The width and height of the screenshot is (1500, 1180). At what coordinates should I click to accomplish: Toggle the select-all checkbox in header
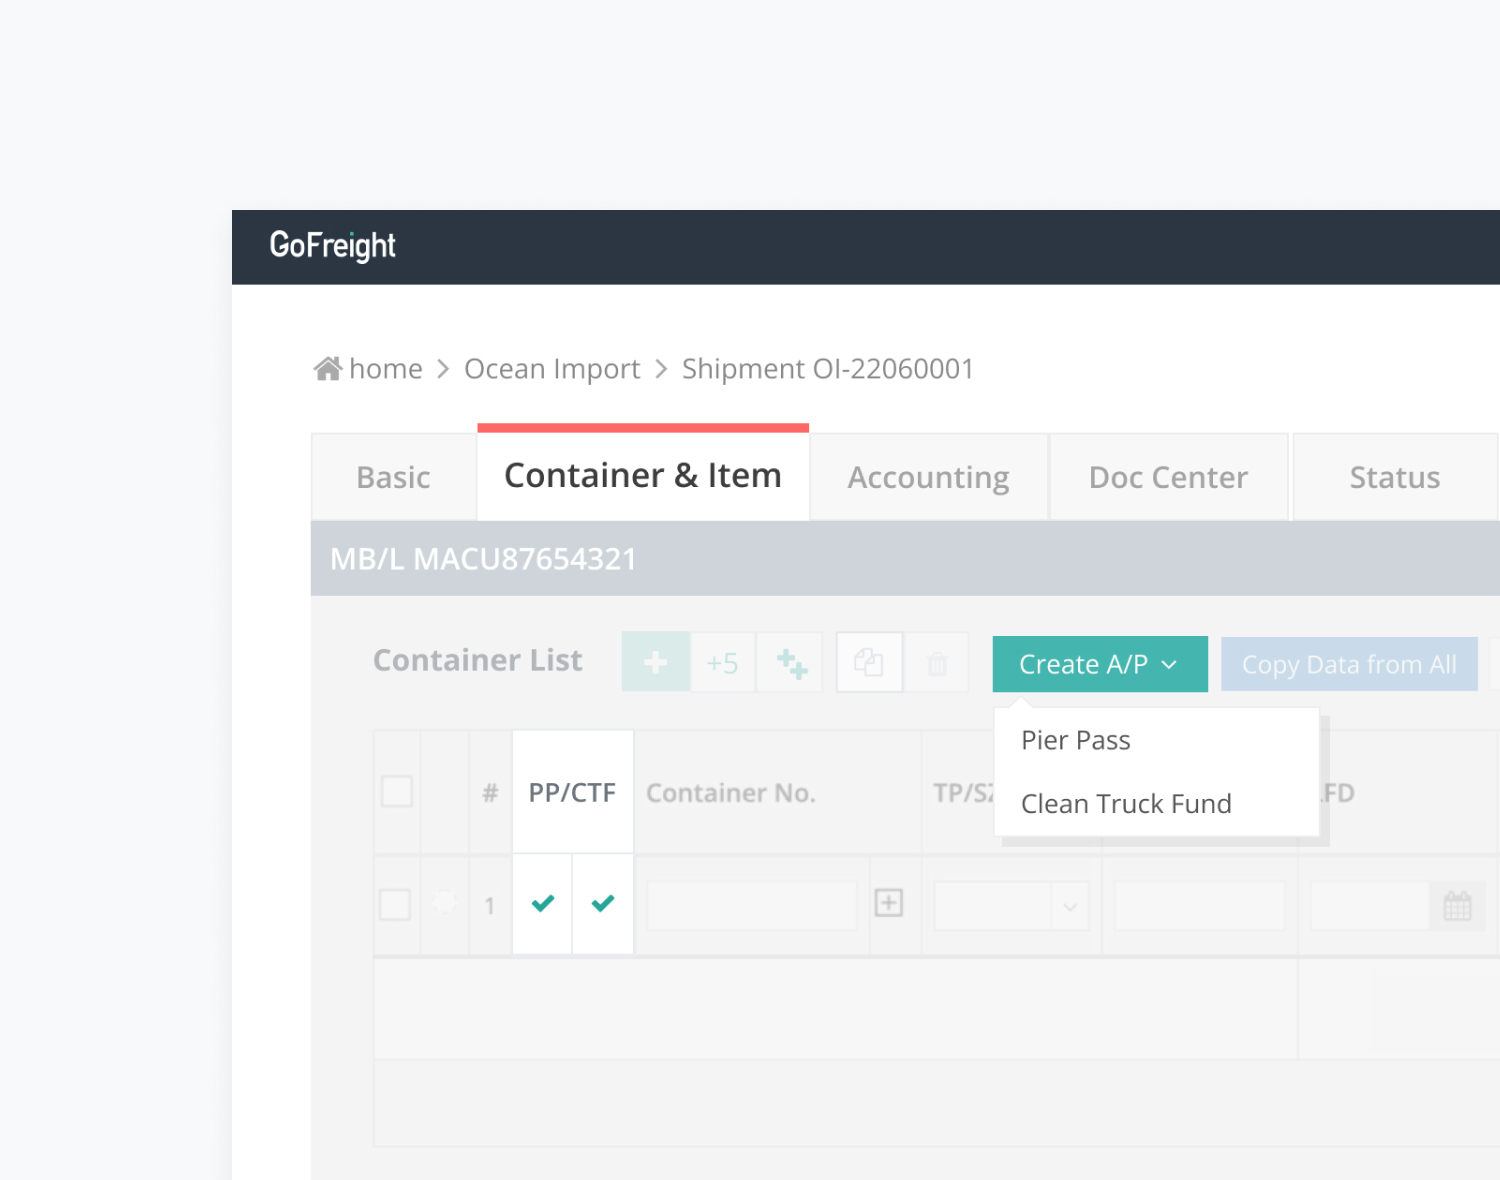click(x=397, y=791)
